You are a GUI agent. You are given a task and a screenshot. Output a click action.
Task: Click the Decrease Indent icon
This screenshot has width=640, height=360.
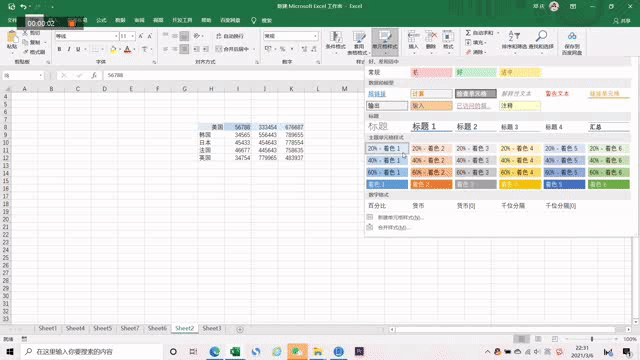[x=196, y=49]
